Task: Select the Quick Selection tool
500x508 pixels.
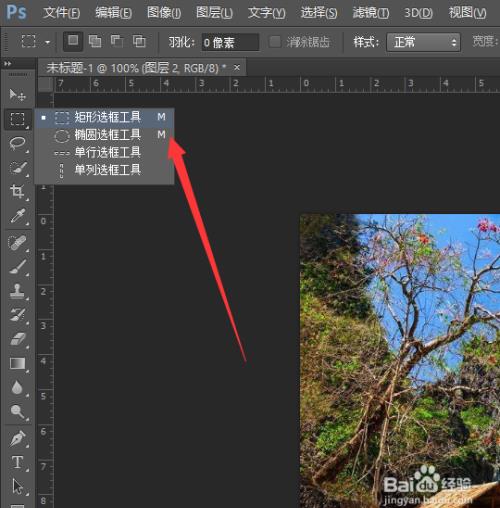Action: point(17,168)
